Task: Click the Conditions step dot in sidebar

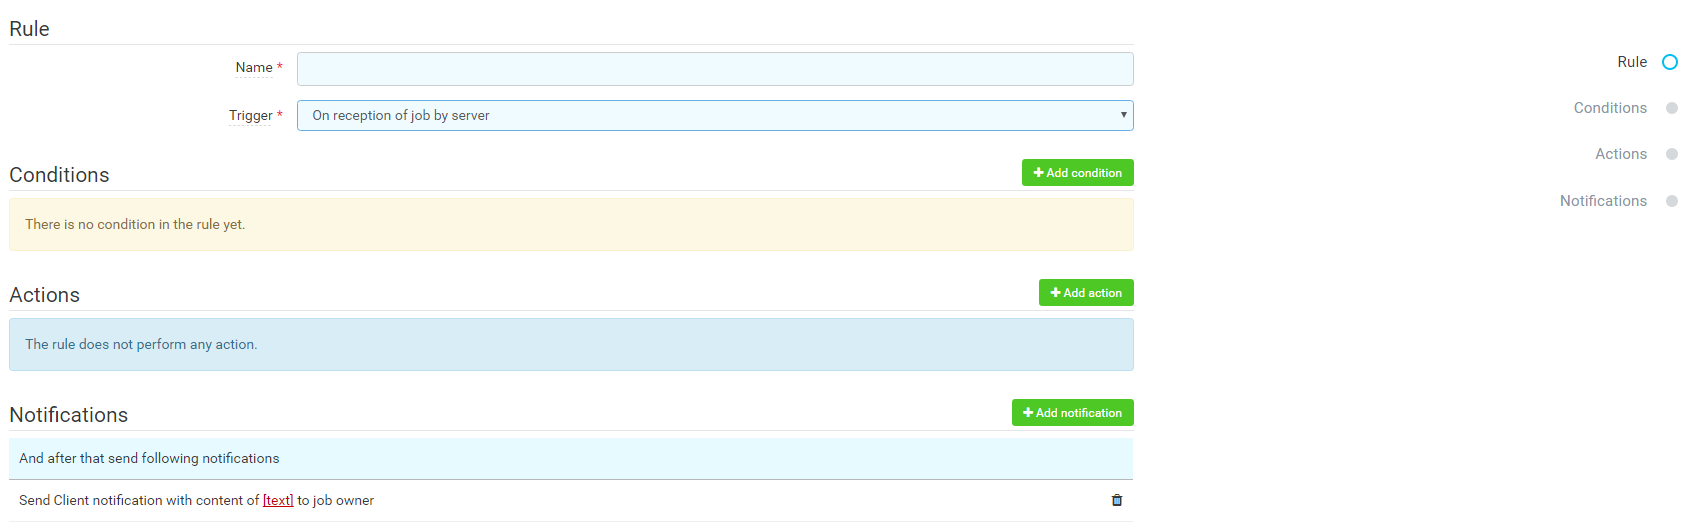Action: tap(1671, 108)
